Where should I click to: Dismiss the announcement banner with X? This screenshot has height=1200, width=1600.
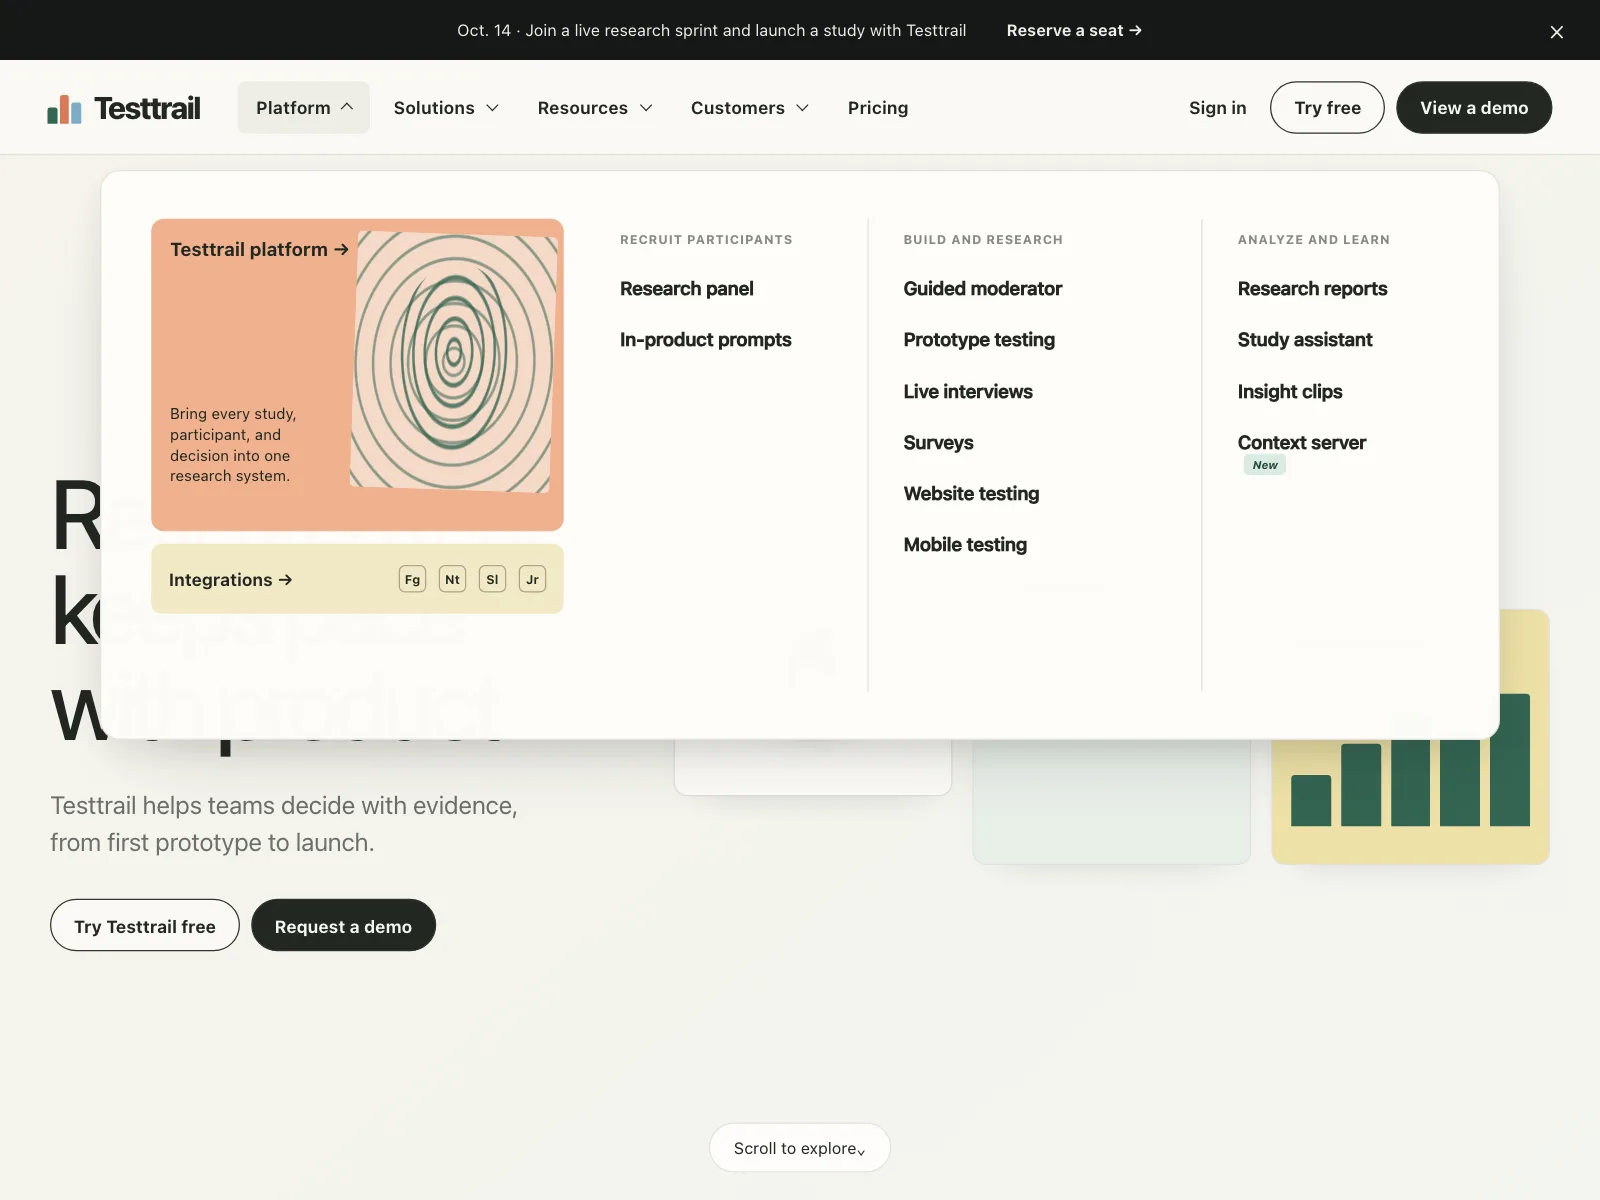pyautogui.click(x=1556, y=32)
